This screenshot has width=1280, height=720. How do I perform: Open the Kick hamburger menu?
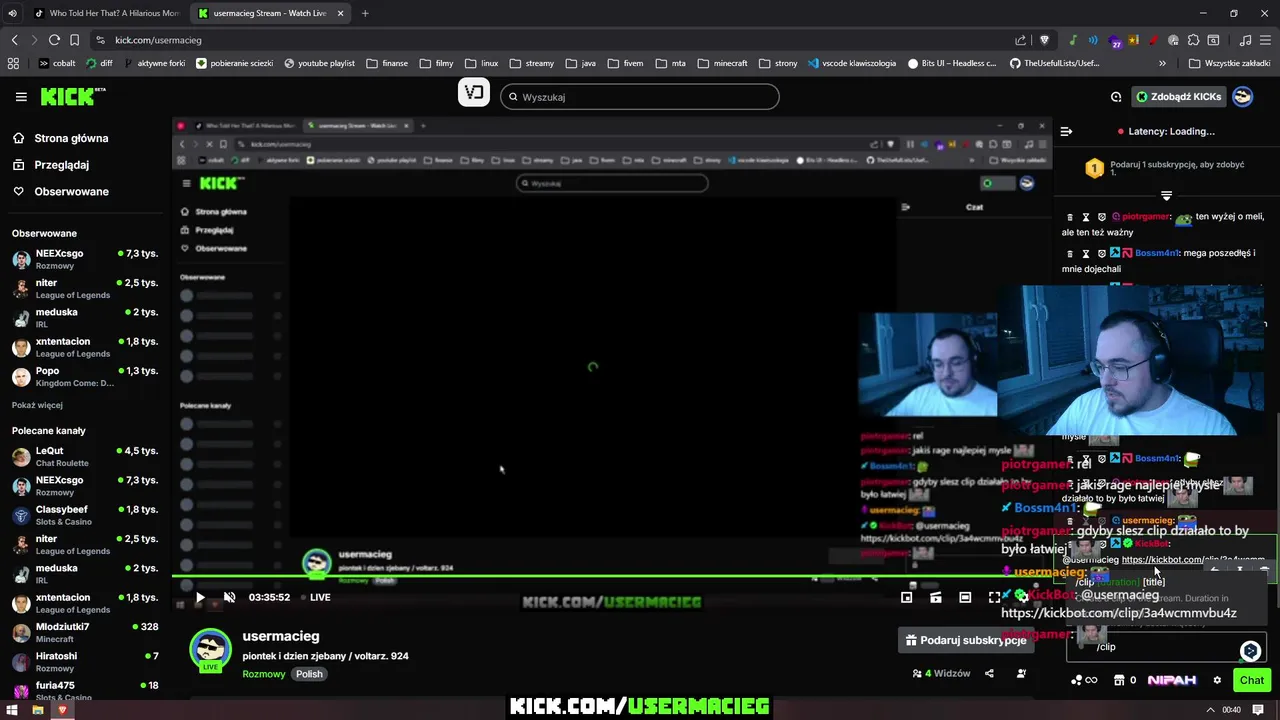pos(21,97)
